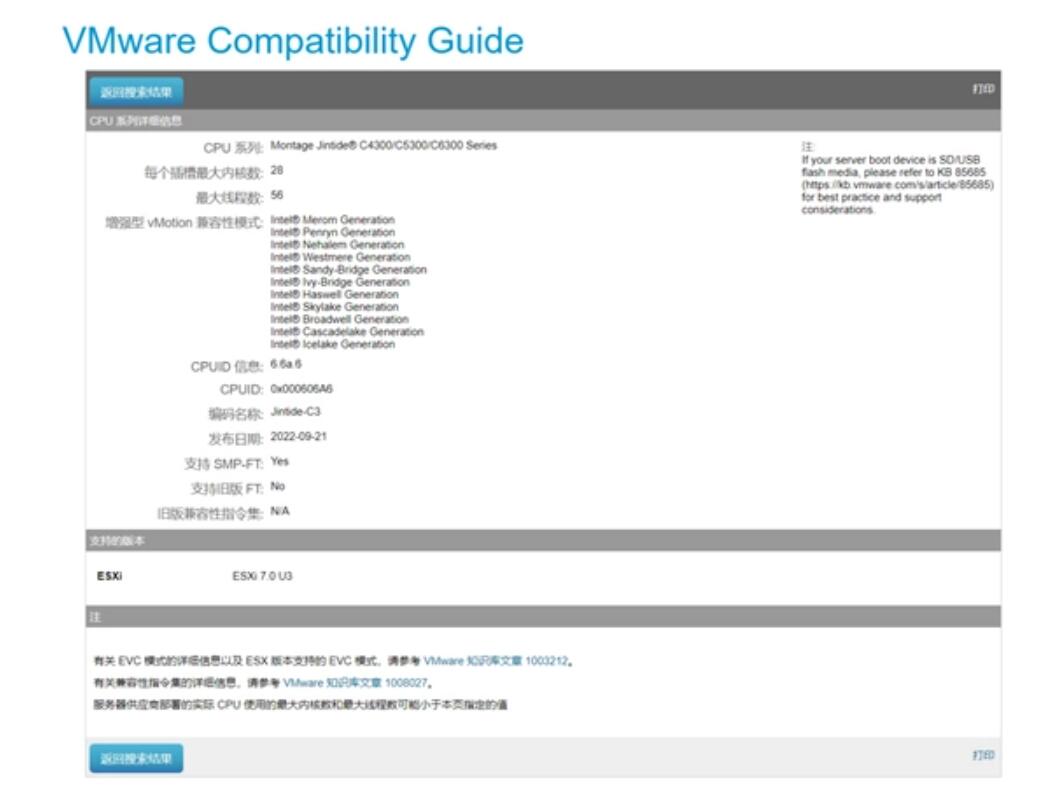Click the bottom 返回搜索结果 button
1047x809 pixels.
point(136,758)
